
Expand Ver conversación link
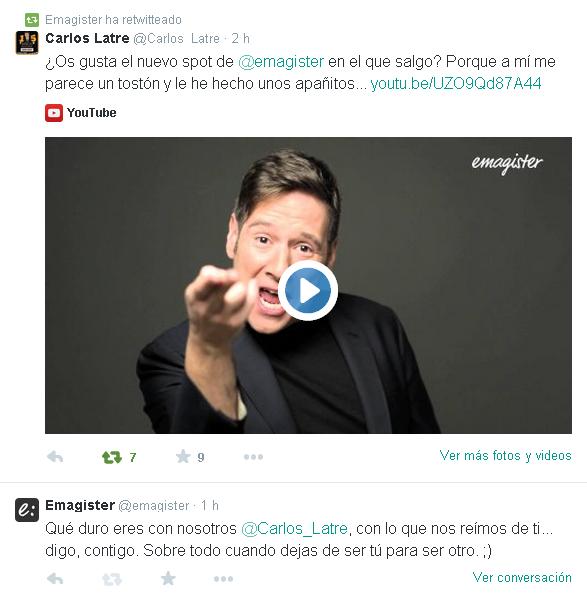point(522,577)
